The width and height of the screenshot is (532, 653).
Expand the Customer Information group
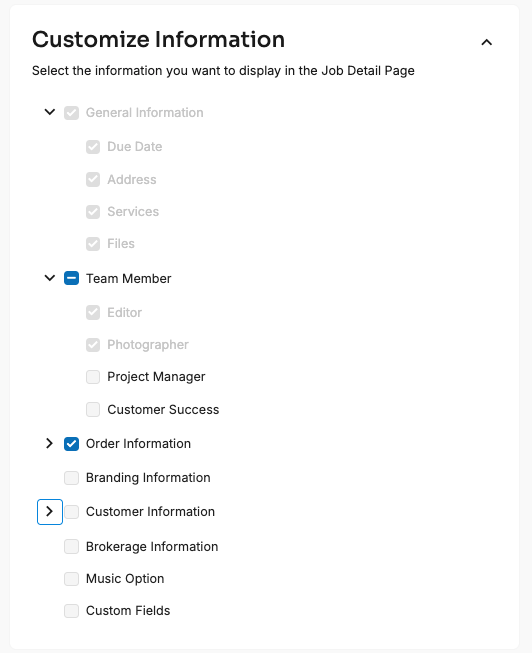click(50, 511)
